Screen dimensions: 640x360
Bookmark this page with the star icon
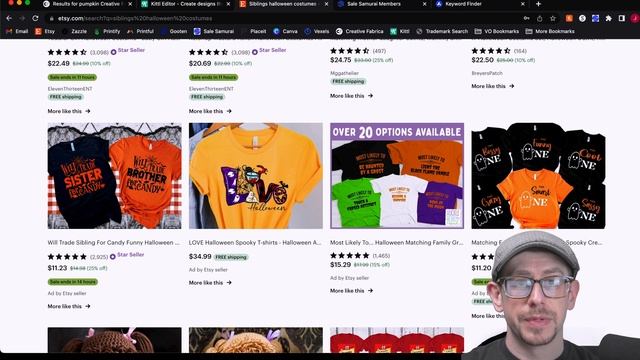(x=553, y=18)
